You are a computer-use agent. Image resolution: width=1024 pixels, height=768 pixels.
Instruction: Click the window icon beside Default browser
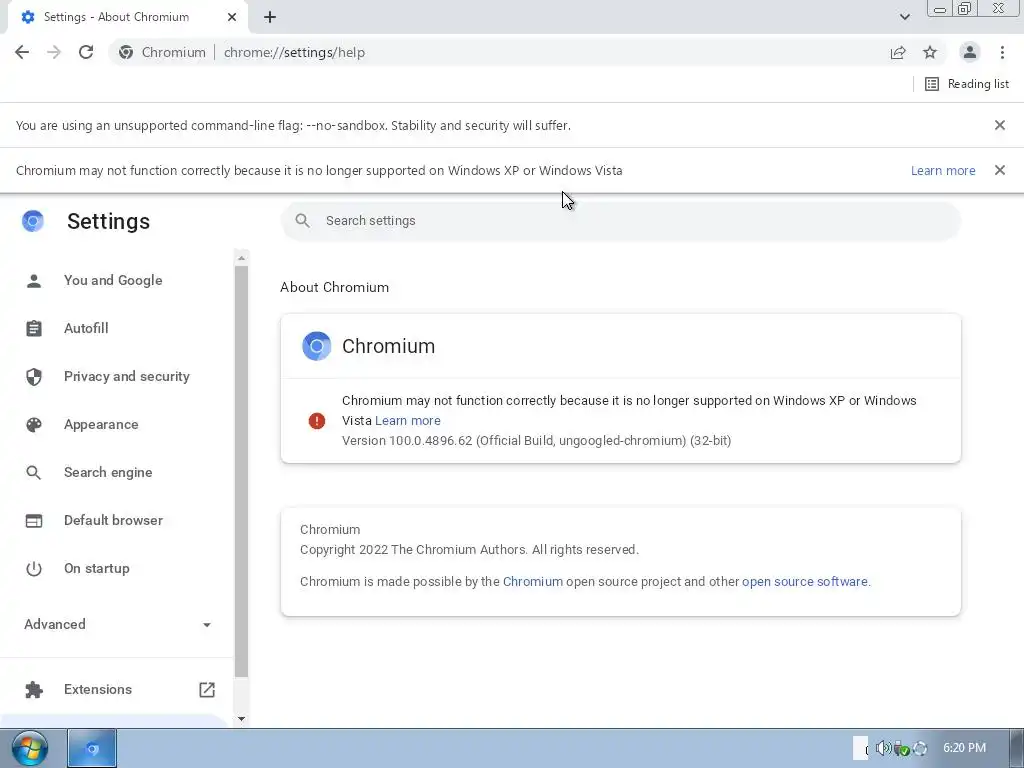coord(33,520)
